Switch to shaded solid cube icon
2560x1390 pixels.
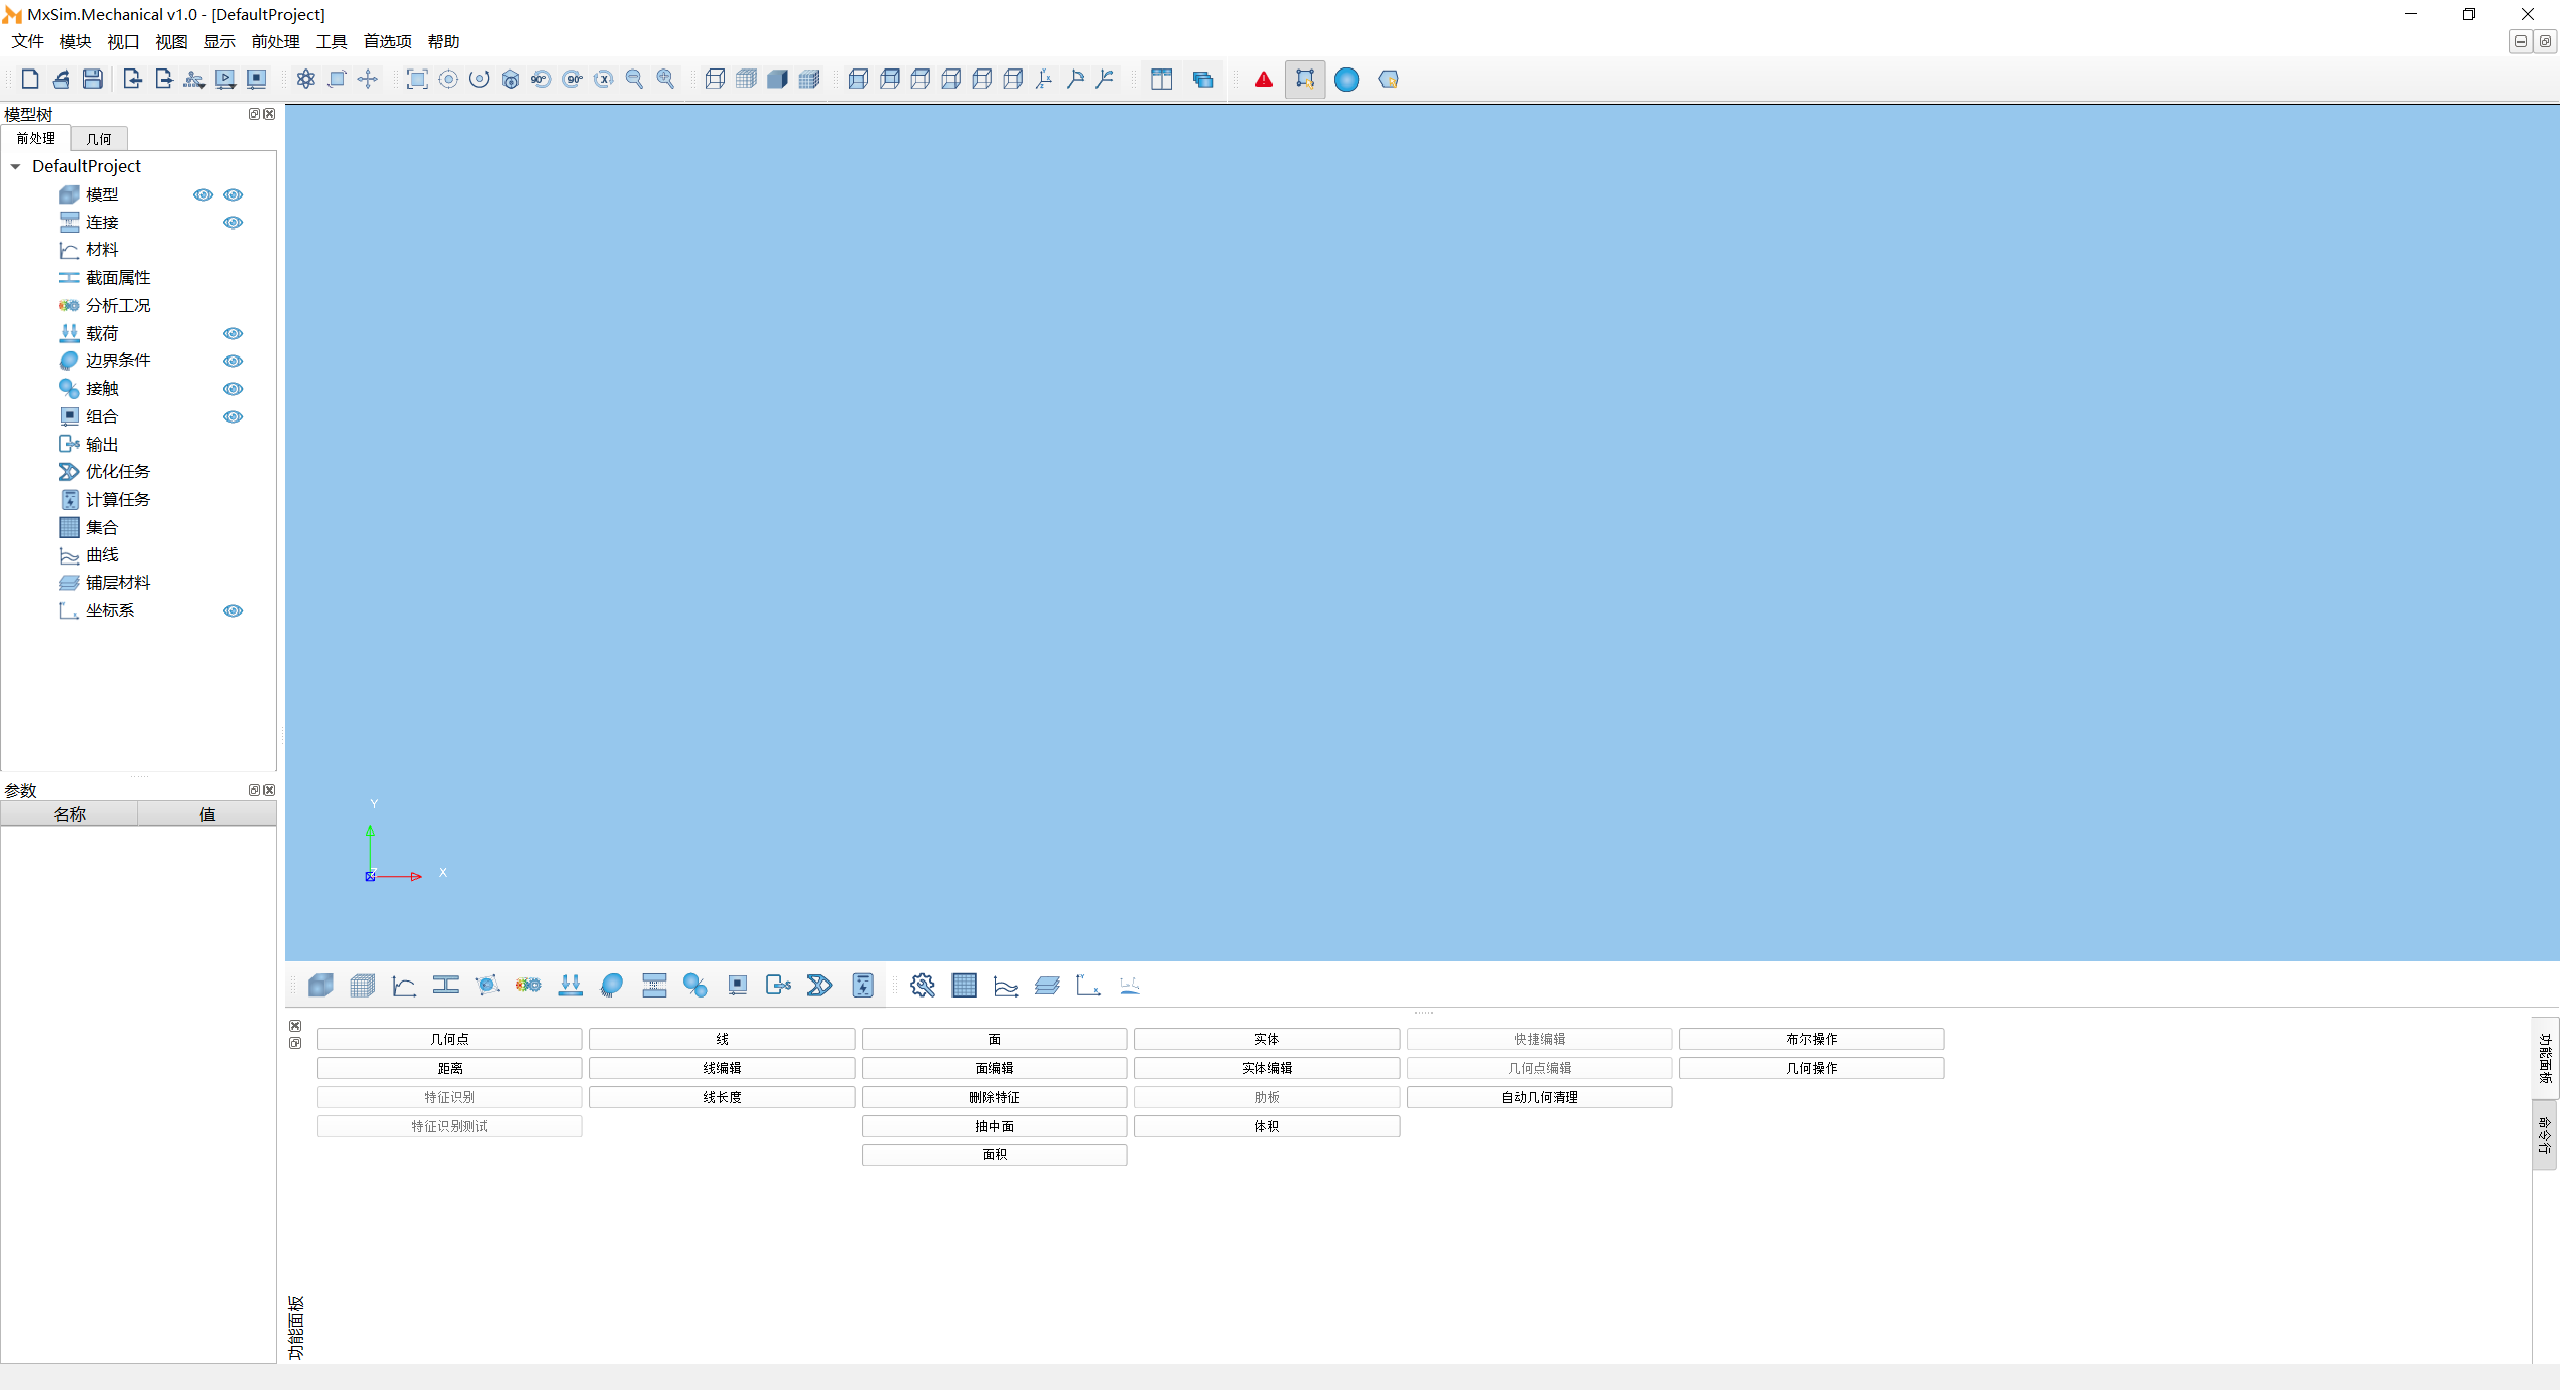[x=777, y=79]
